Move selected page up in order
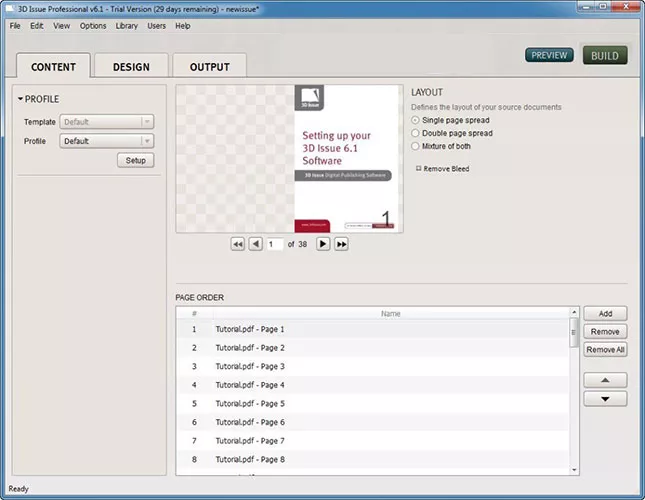645x500 pixels. [x=605, y=380]
